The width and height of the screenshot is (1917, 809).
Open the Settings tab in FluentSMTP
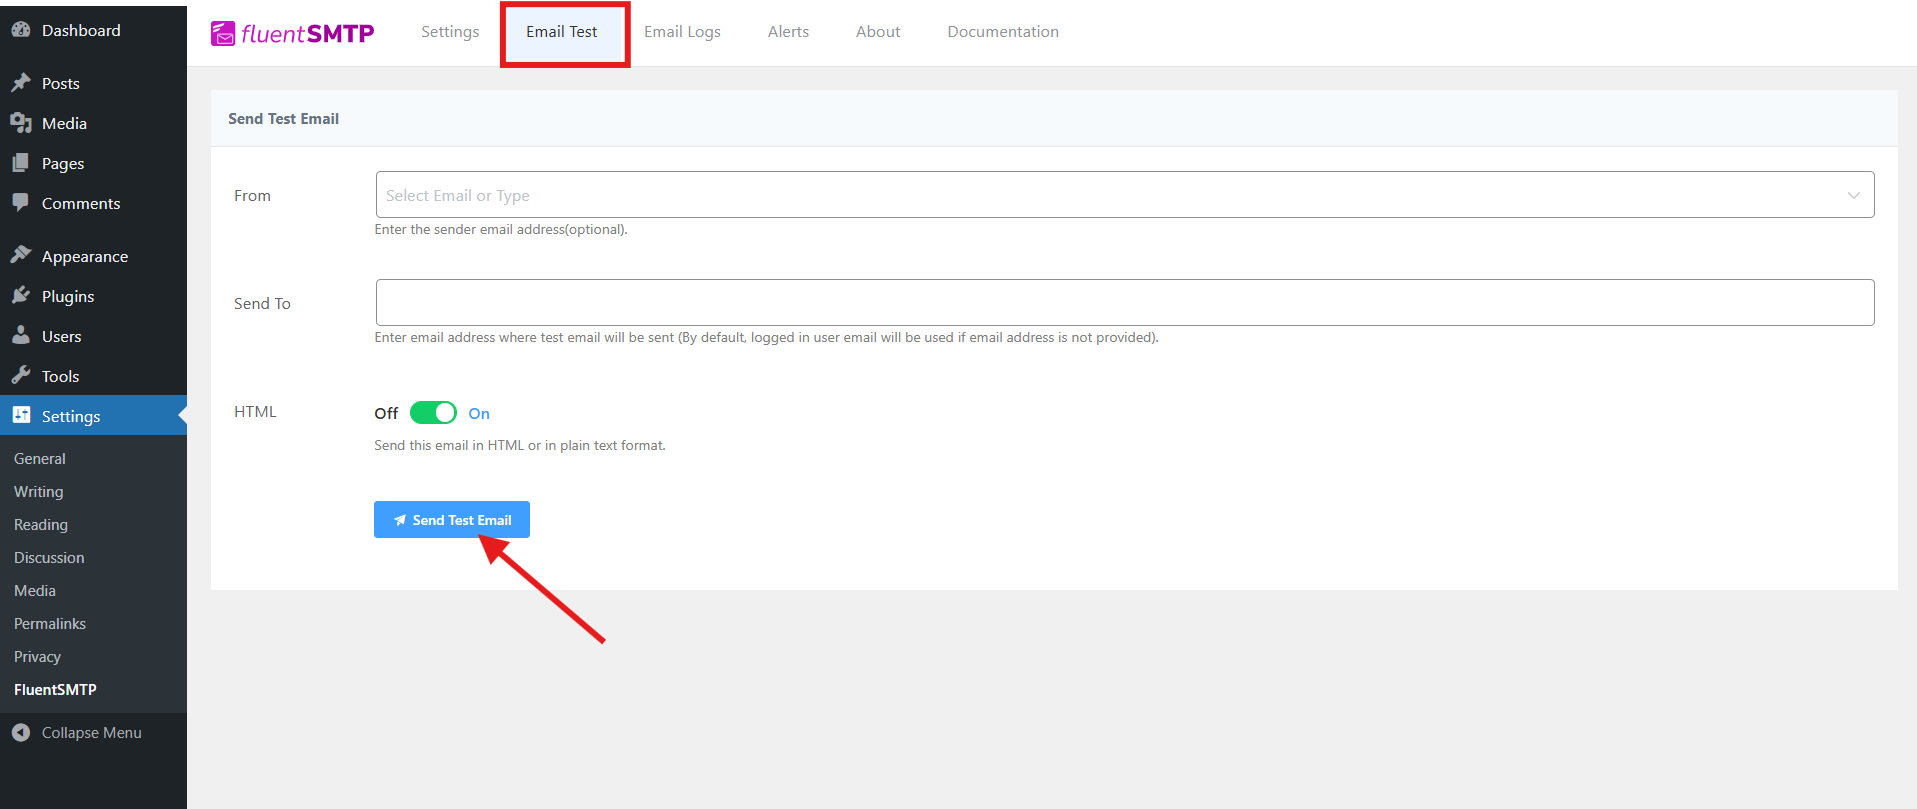pos(450,32)
